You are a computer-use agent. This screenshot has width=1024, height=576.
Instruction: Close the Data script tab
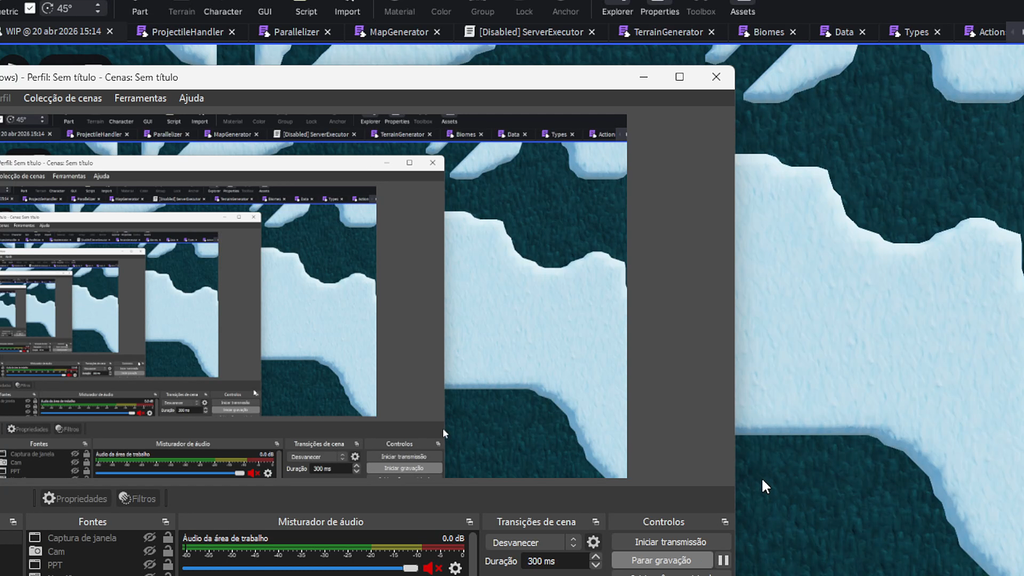862,32
